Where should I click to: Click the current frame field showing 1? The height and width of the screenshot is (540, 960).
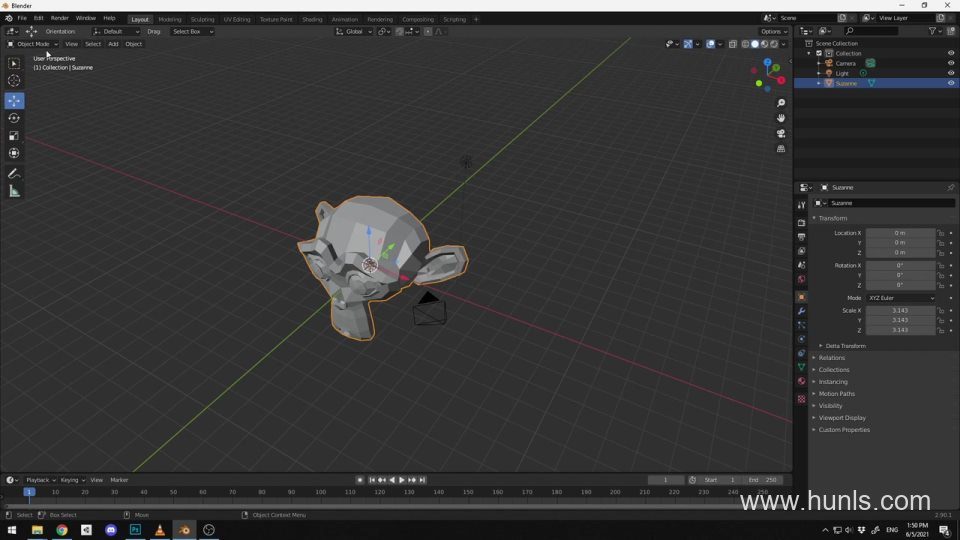(666, 480)
